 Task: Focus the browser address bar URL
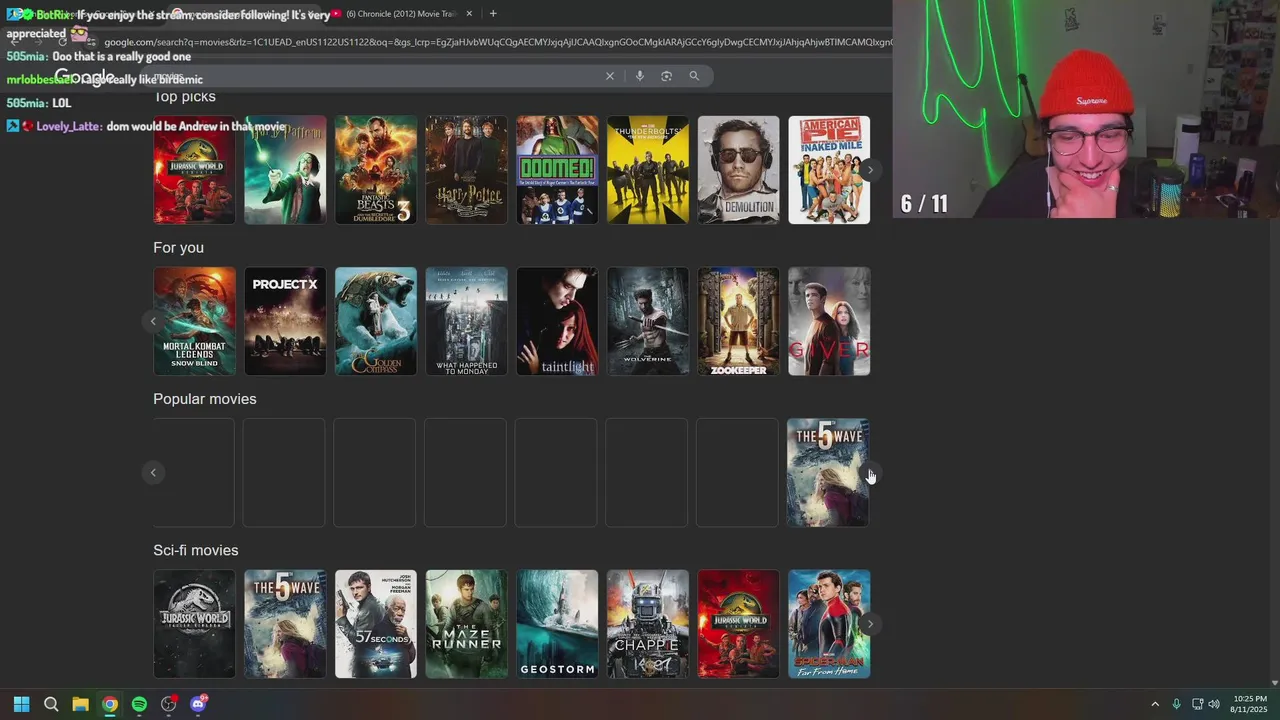coord(497,42)
